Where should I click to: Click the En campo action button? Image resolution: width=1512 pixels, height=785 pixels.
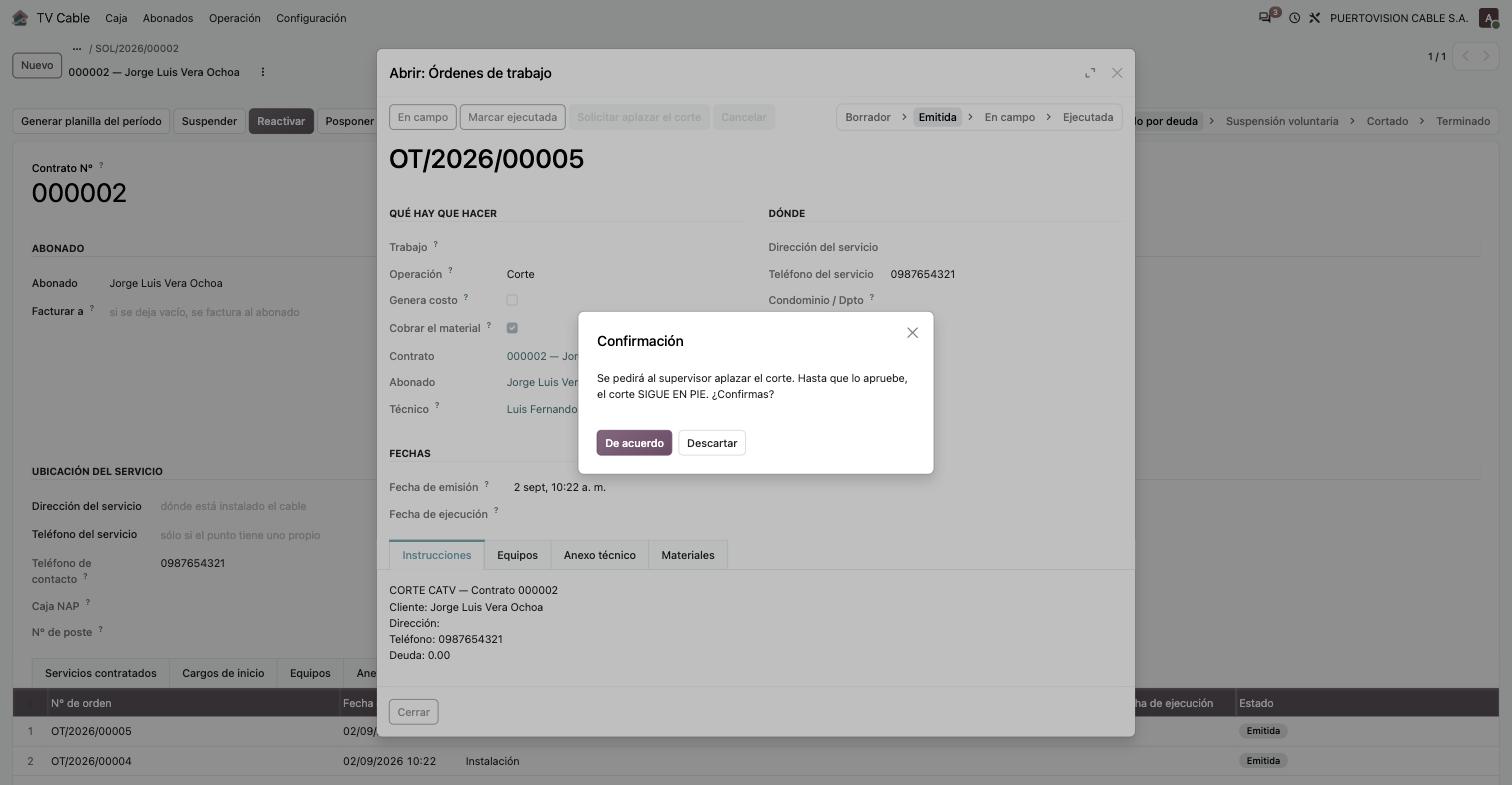[423, 117]
